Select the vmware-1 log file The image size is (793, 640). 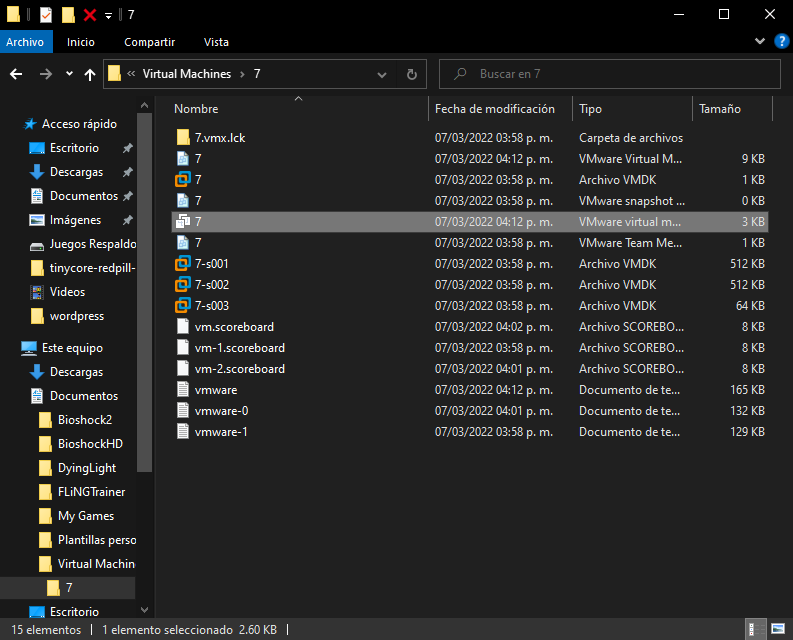click(x=222, y=432)
